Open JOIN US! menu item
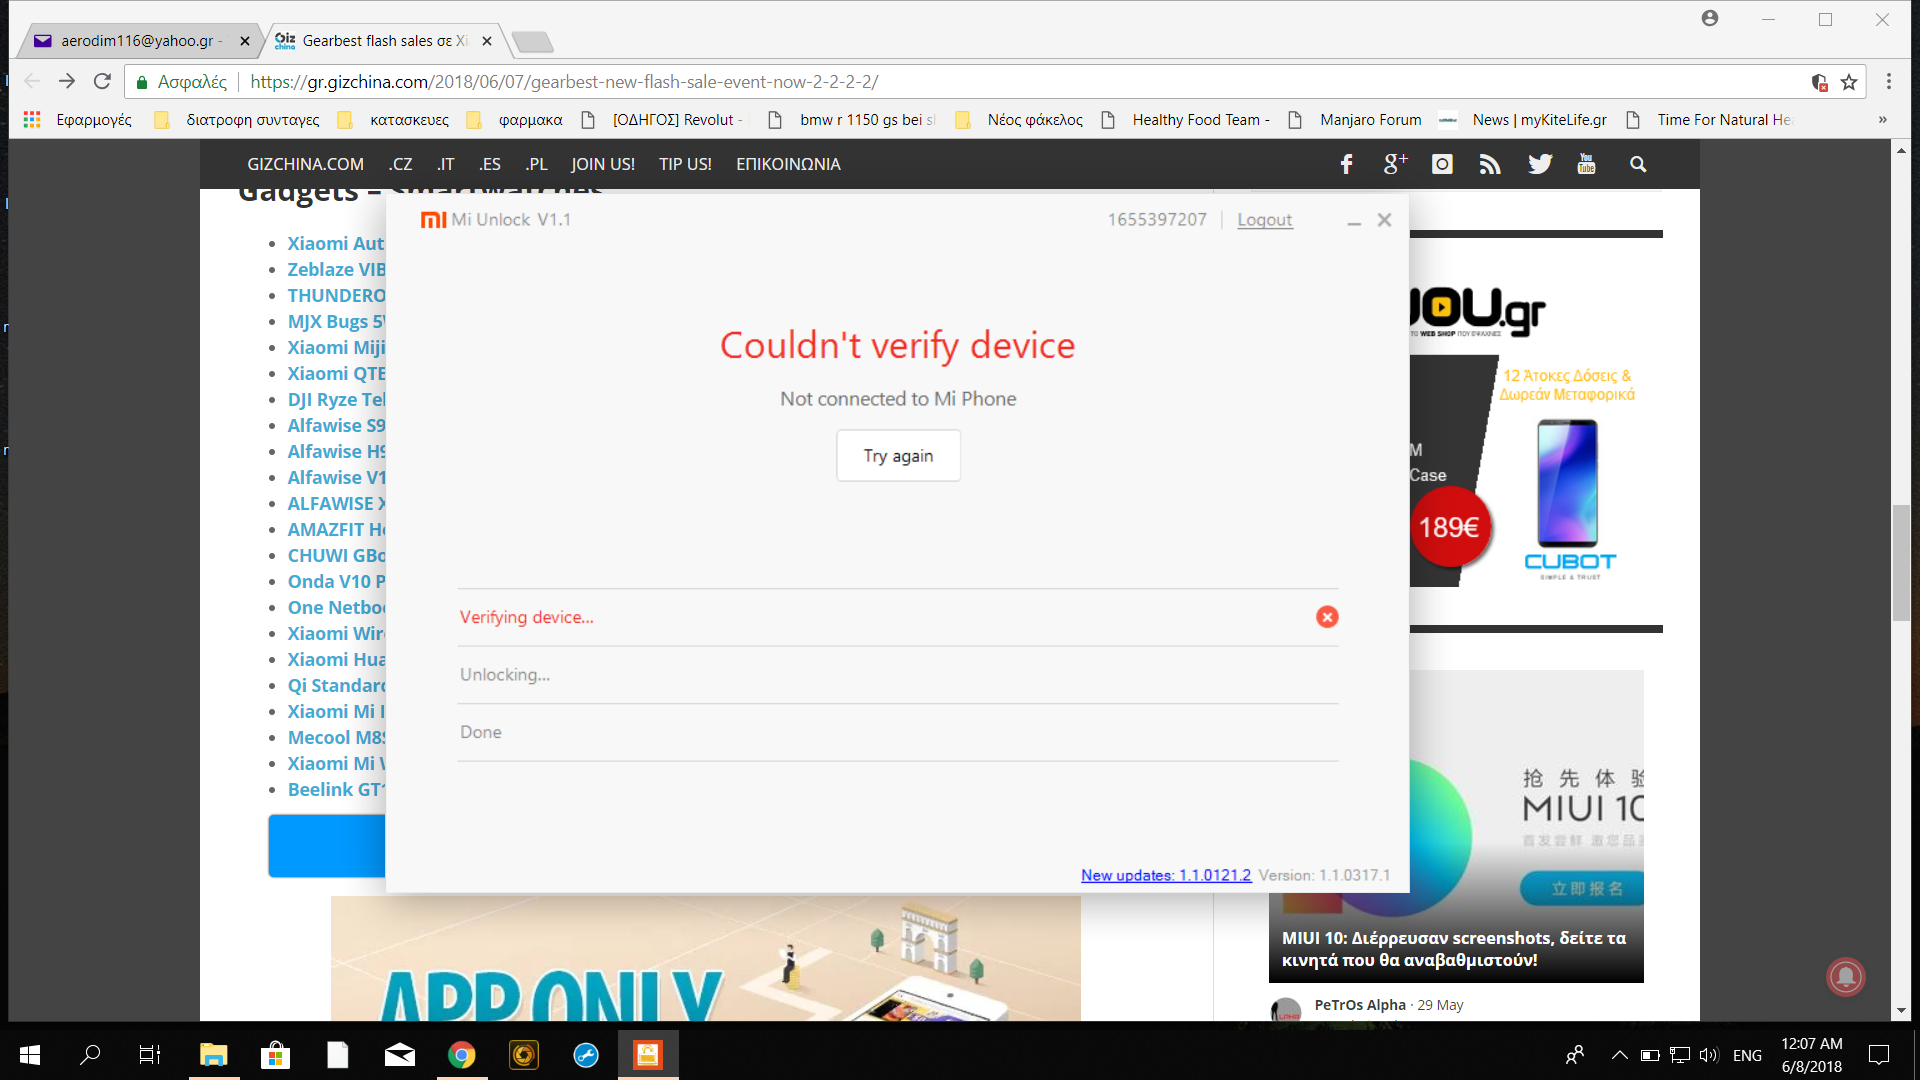Viewport: 1920px width, 1080px height. 602,164
